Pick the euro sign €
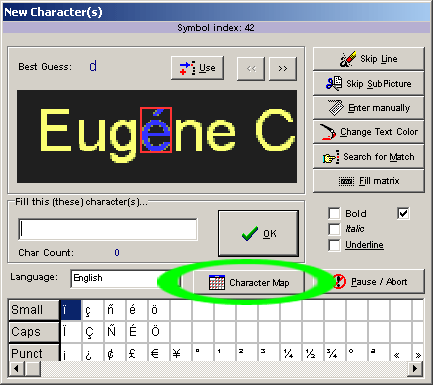This screenshot has width=433, height=385. (x=159, y=353)
